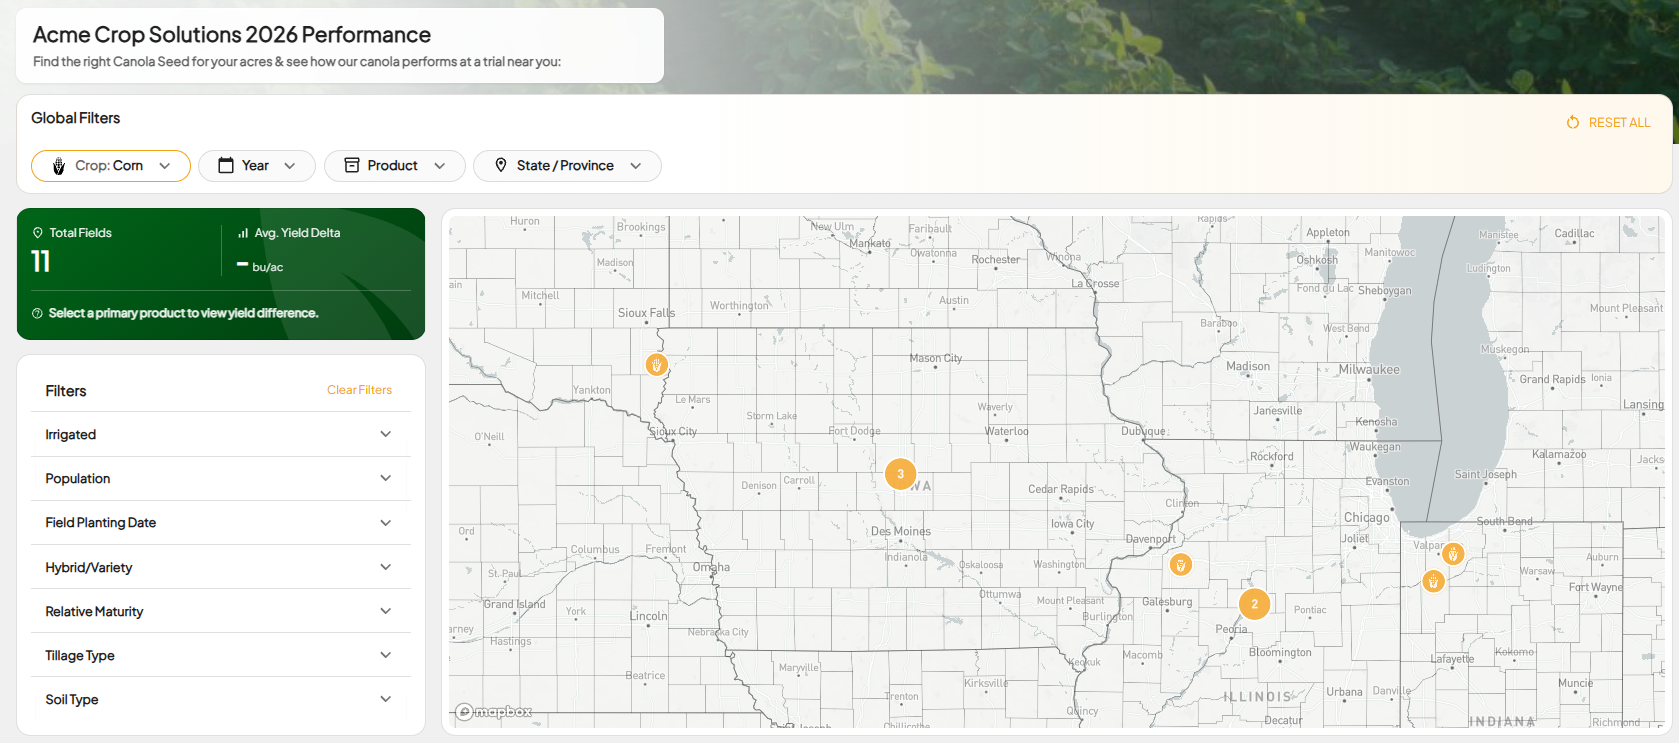1679x743 pixels.
Task: Click the 'Global Filters' heading
Action: 75,118
